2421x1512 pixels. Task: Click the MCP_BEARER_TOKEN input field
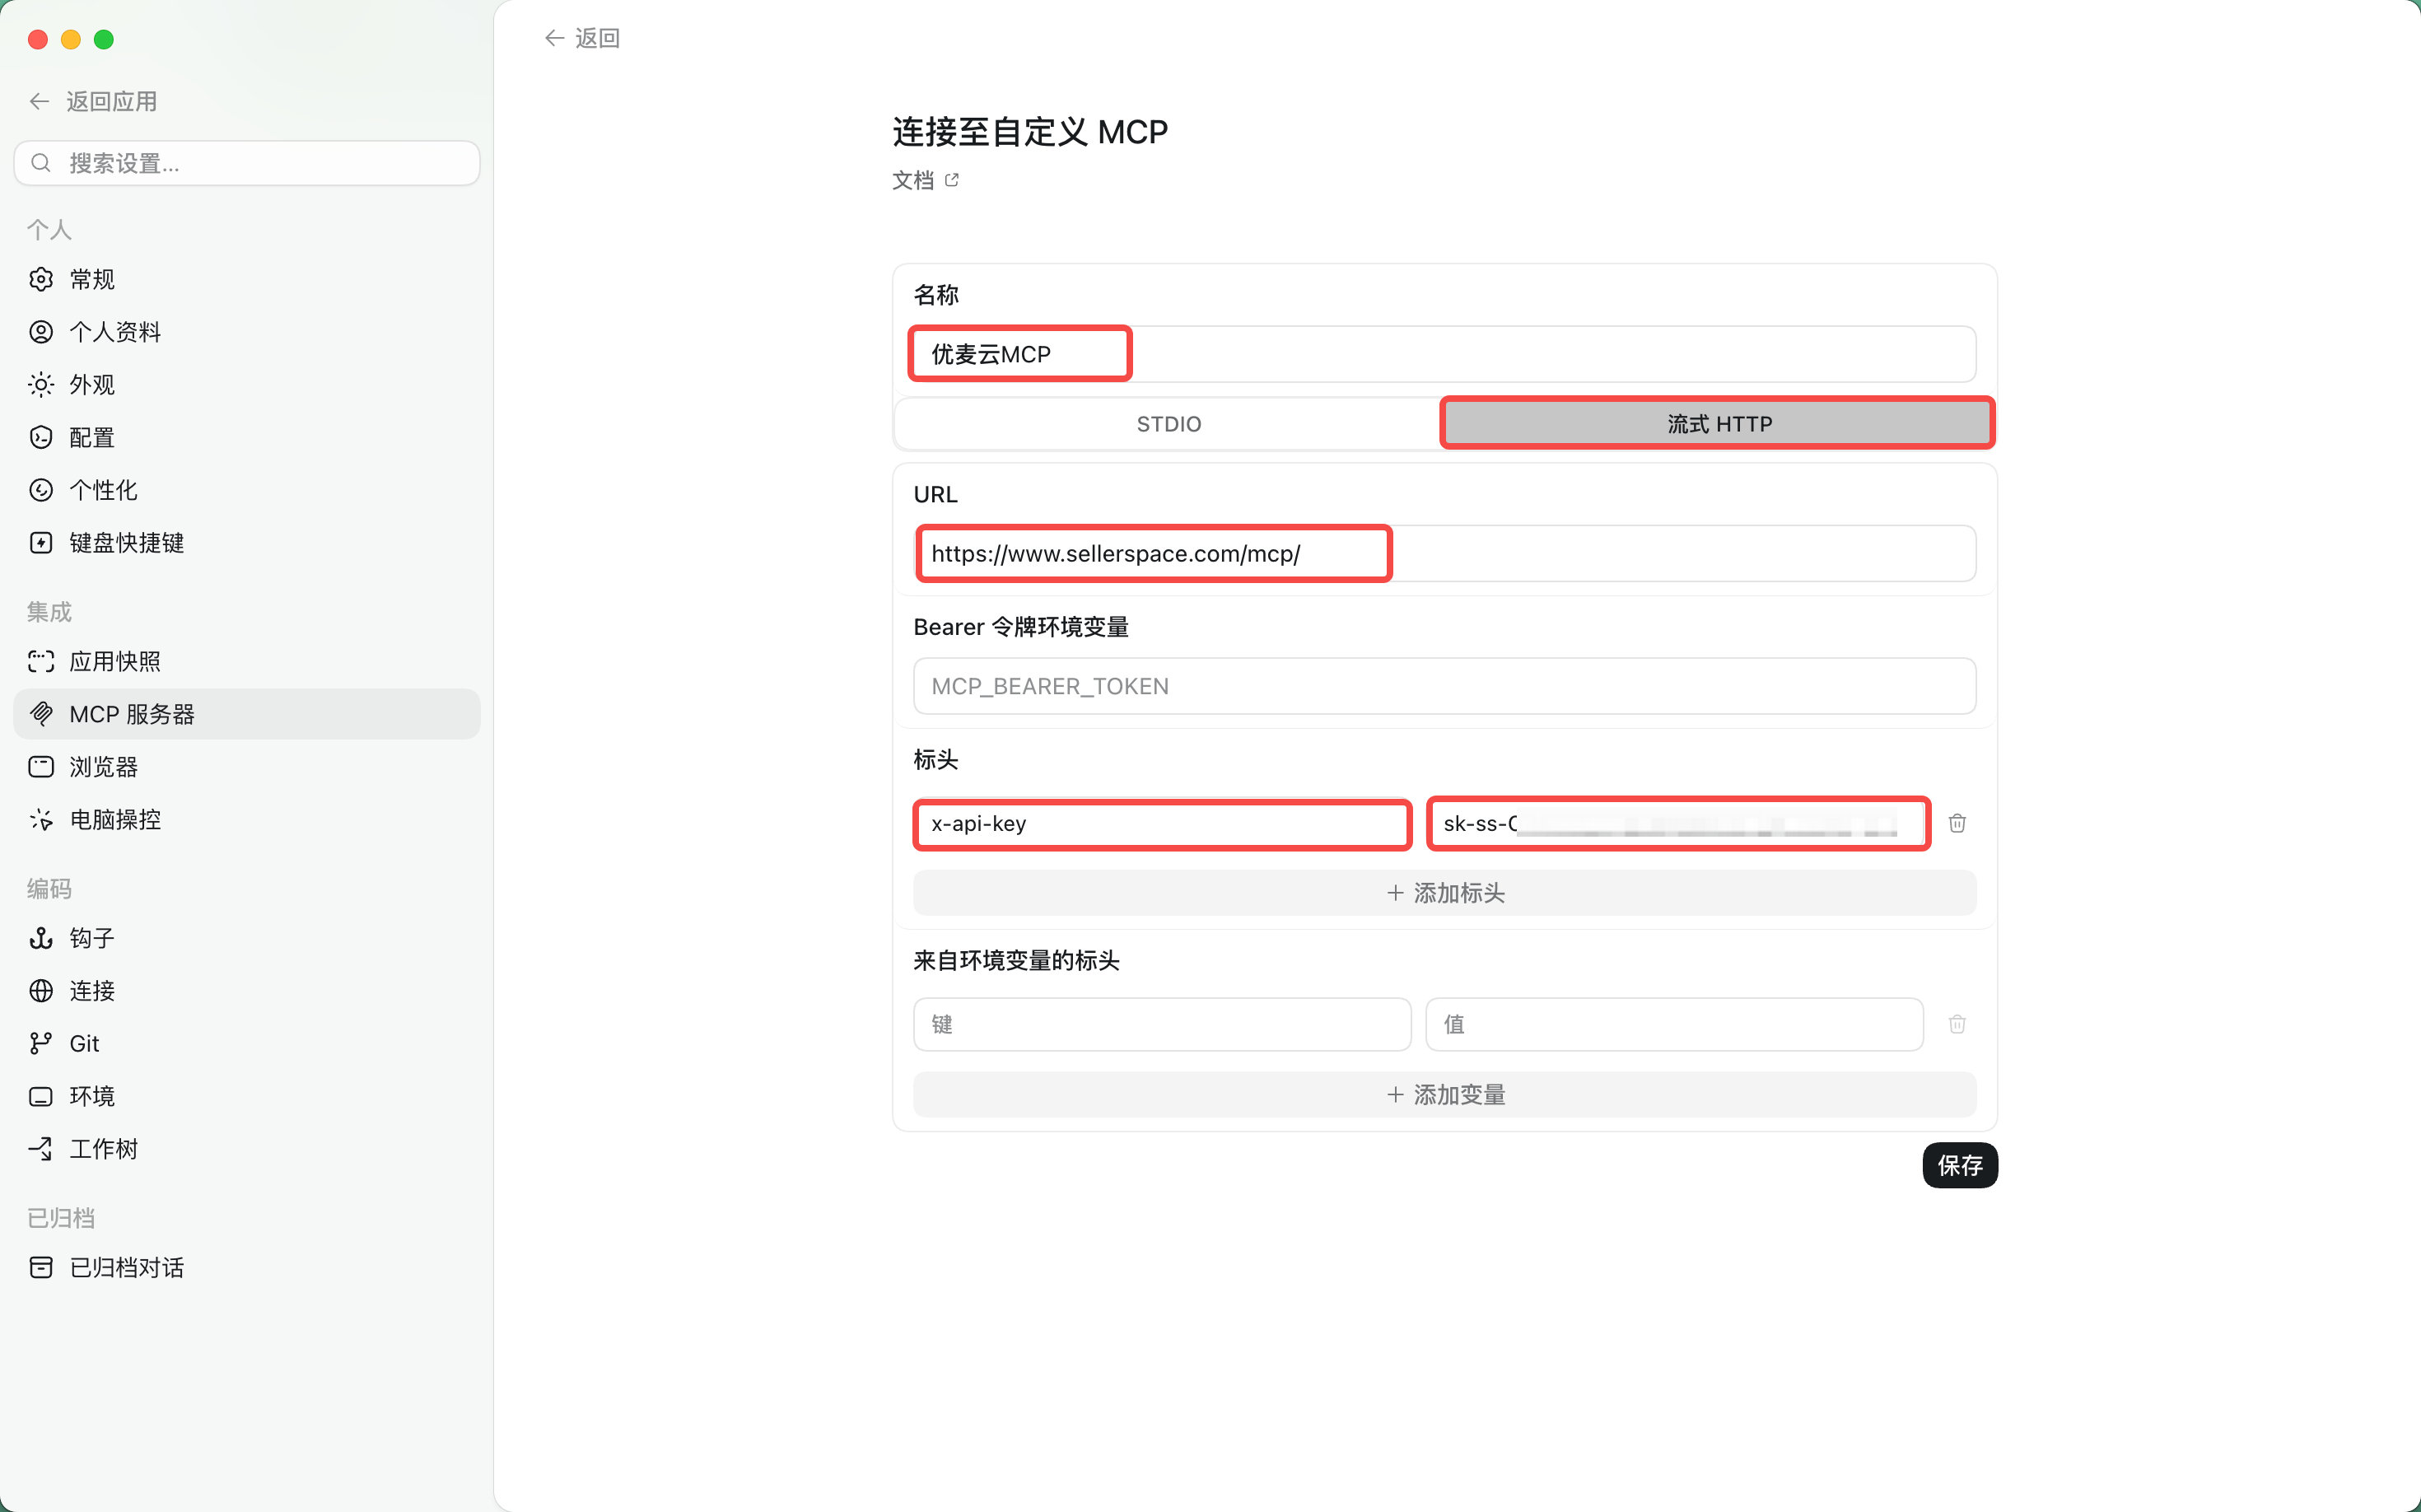pyautogui.click(x=1444, y=686)
